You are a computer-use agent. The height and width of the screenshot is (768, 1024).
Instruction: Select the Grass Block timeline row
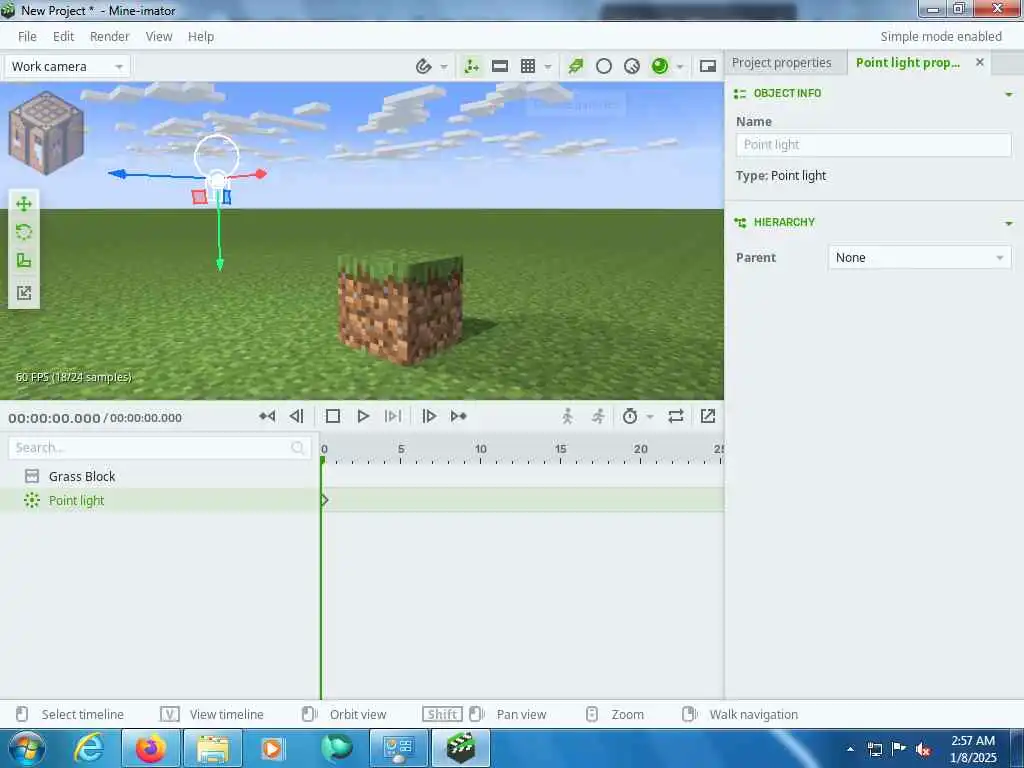pos(159,476)
